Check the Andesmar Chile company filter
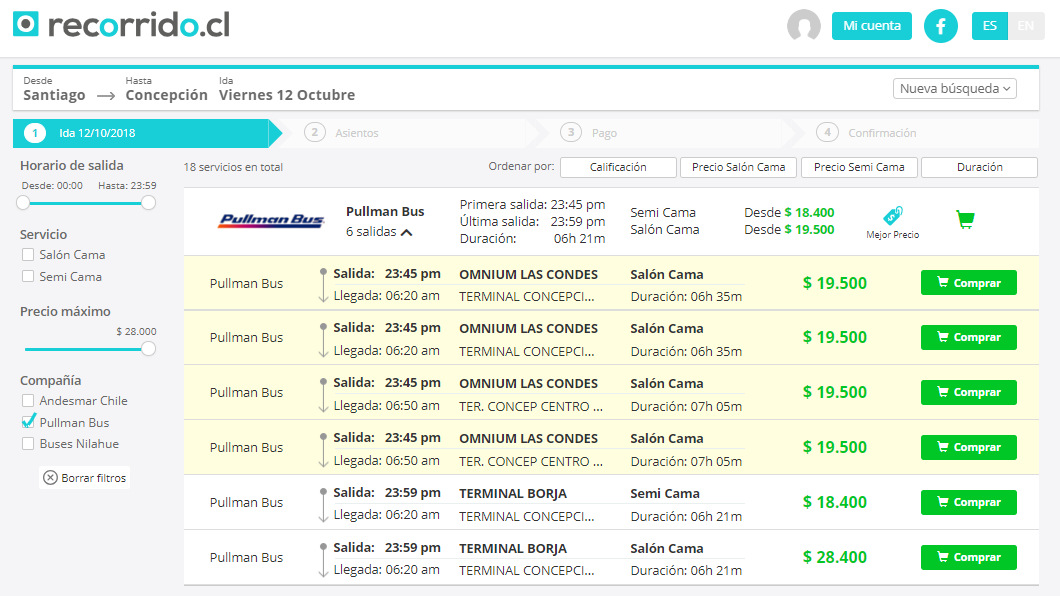 coord(28,401)
